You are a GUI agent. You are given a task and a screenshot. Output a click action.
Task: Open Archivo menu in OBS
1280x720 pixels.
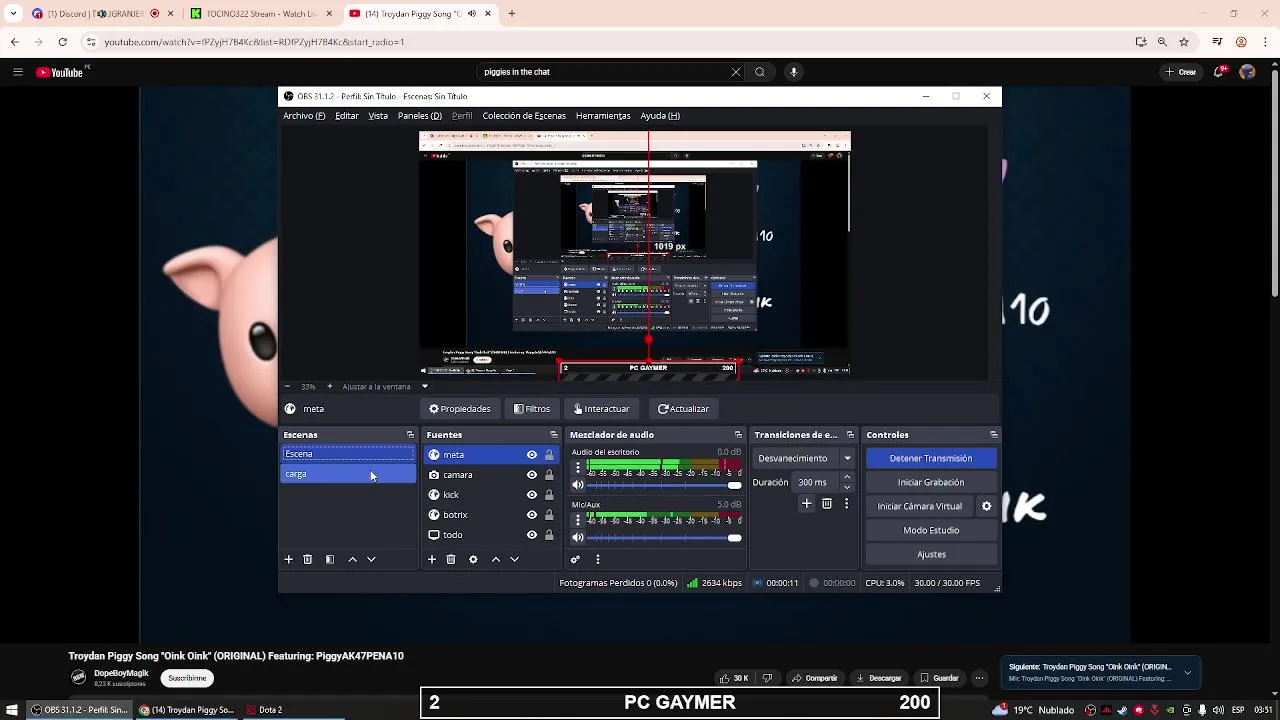304,116
